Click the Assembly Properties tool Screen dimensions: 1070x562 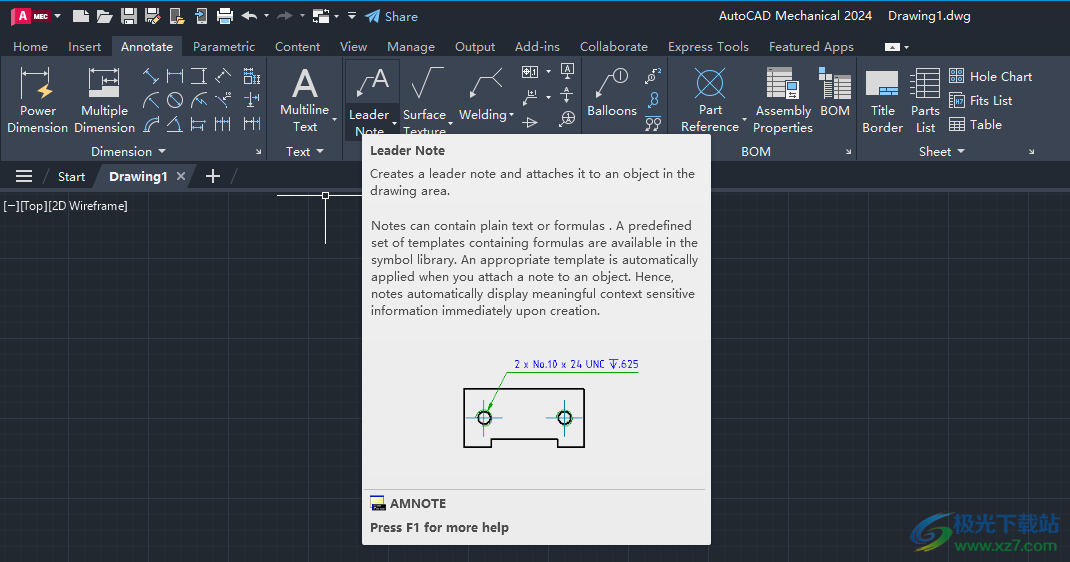783,100
